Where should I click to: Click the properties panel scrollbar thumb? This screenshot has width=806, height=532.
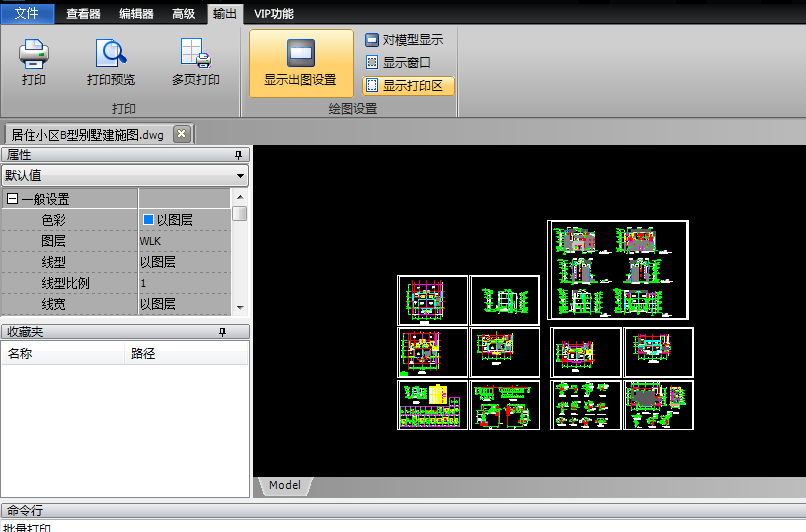pos(240,213)
